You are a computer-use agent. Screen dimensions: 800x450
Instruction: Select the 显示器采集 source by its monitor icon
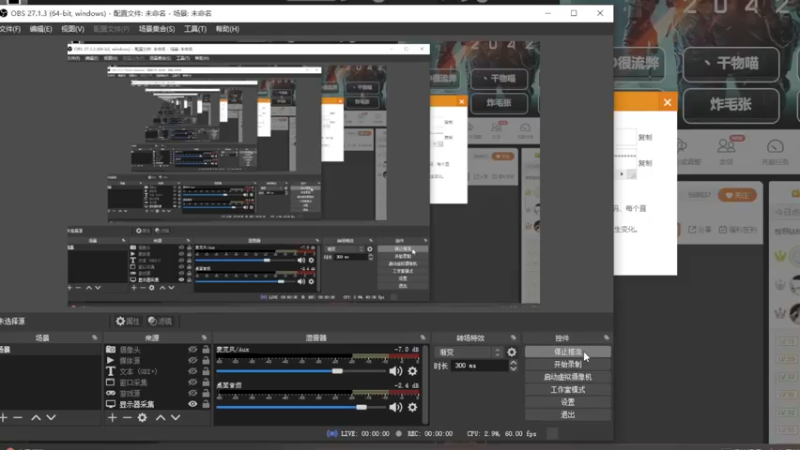click(x=111, y=404)
